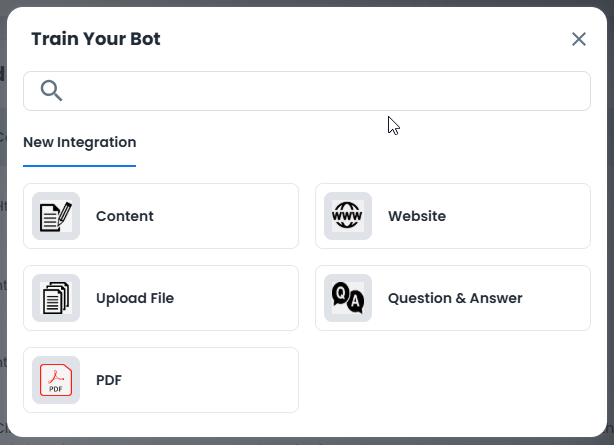Close the Train Your Bot dialog
Image resolution: width=614 pixels, height=445 pixels.
[x=579, y=39]
